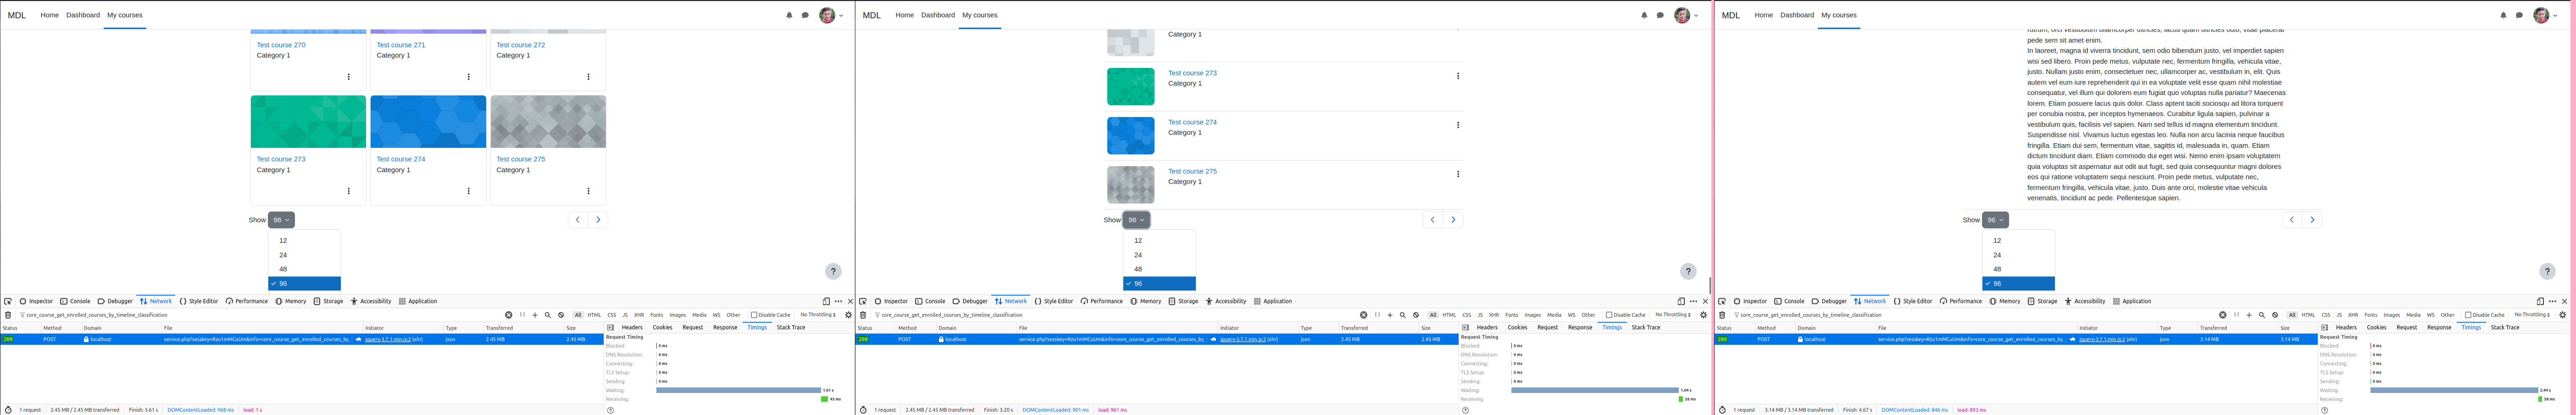
Task: Expand user avatar menu in the right window
Action: 2545,15
